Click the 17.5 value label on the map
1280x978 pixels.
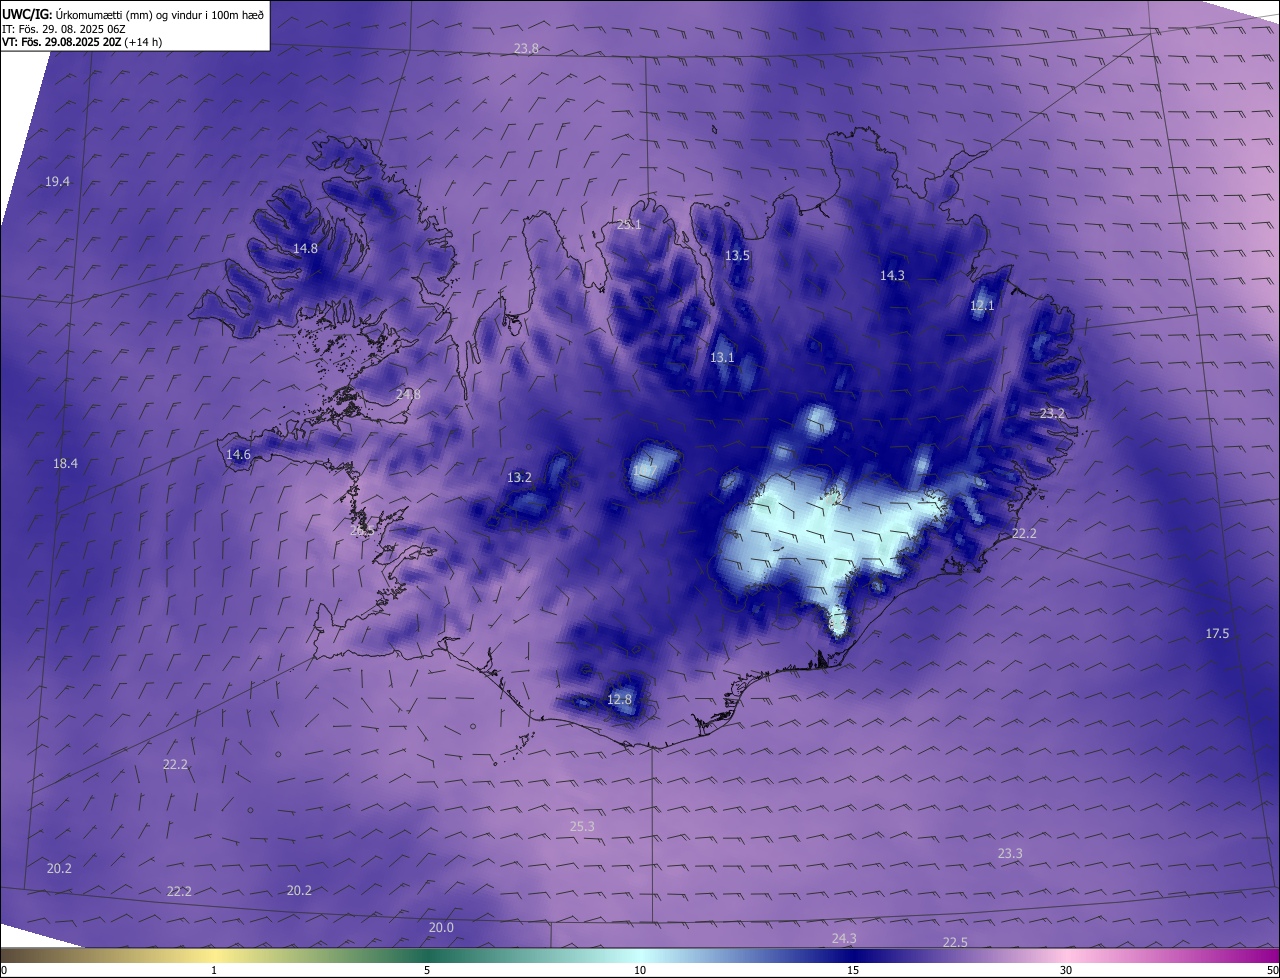click(1217, 633)
